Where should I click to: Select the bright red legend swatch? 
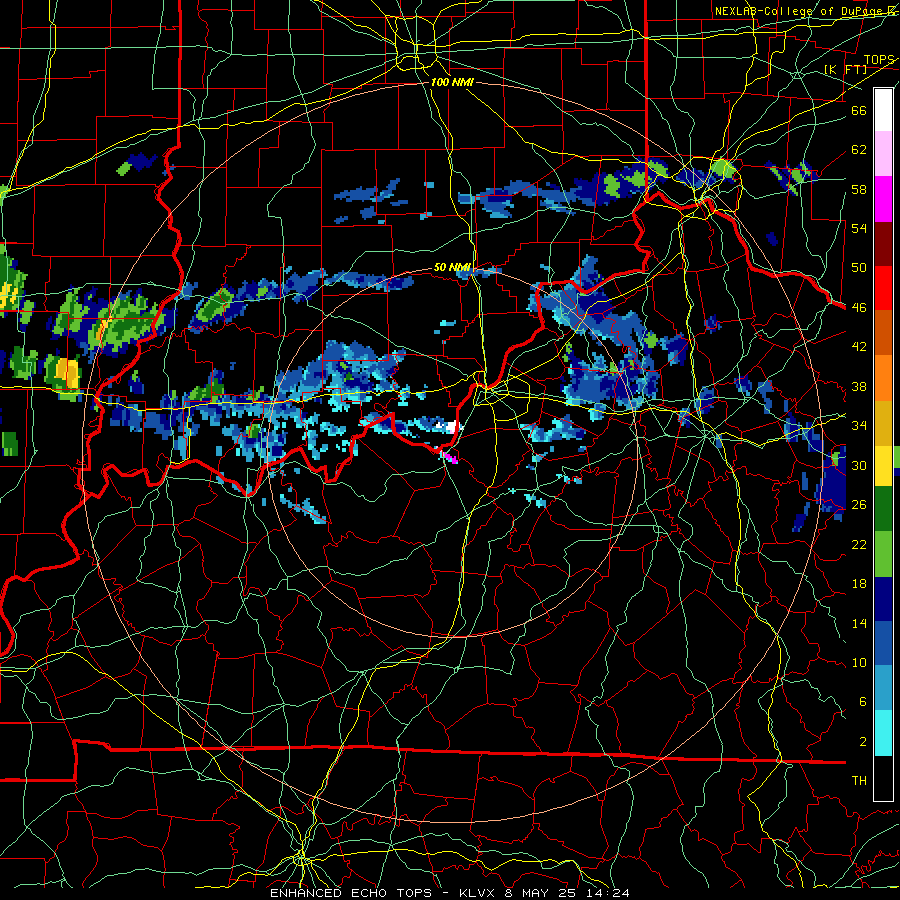[883, 288]
